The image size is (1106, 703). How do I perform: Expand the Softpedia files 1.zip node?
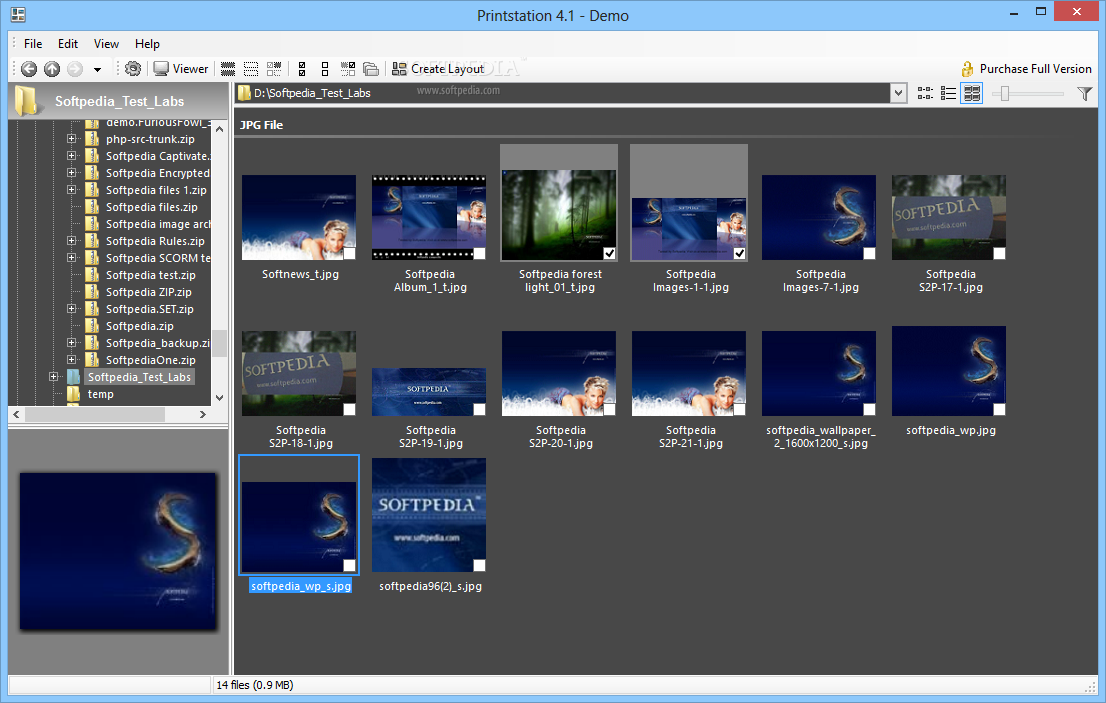tap(71, 190)
